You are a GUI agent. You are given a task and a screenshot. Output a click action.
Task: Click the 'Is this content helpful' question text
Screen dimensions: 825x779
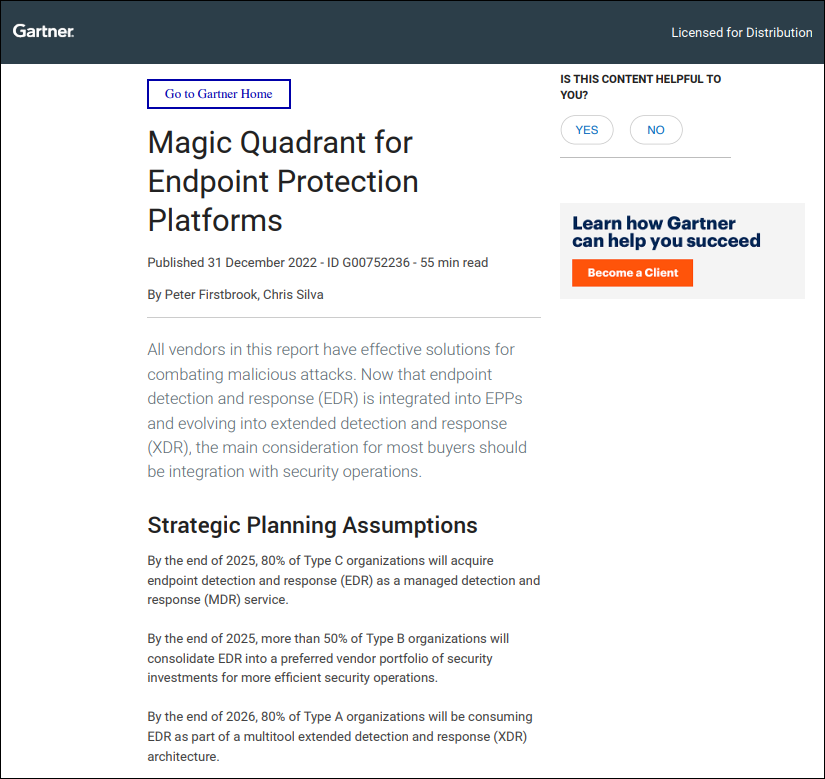[640, 87]
